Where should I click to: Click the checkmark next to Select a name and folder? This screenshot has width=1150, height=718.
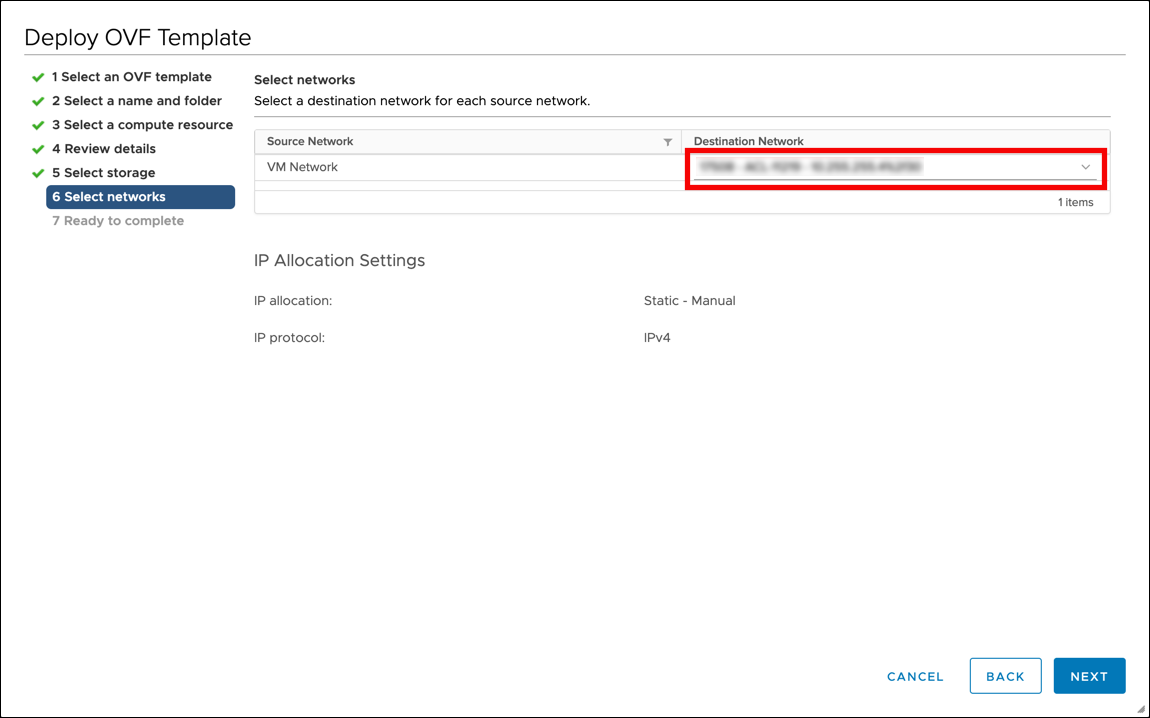(x=38, y=101)
